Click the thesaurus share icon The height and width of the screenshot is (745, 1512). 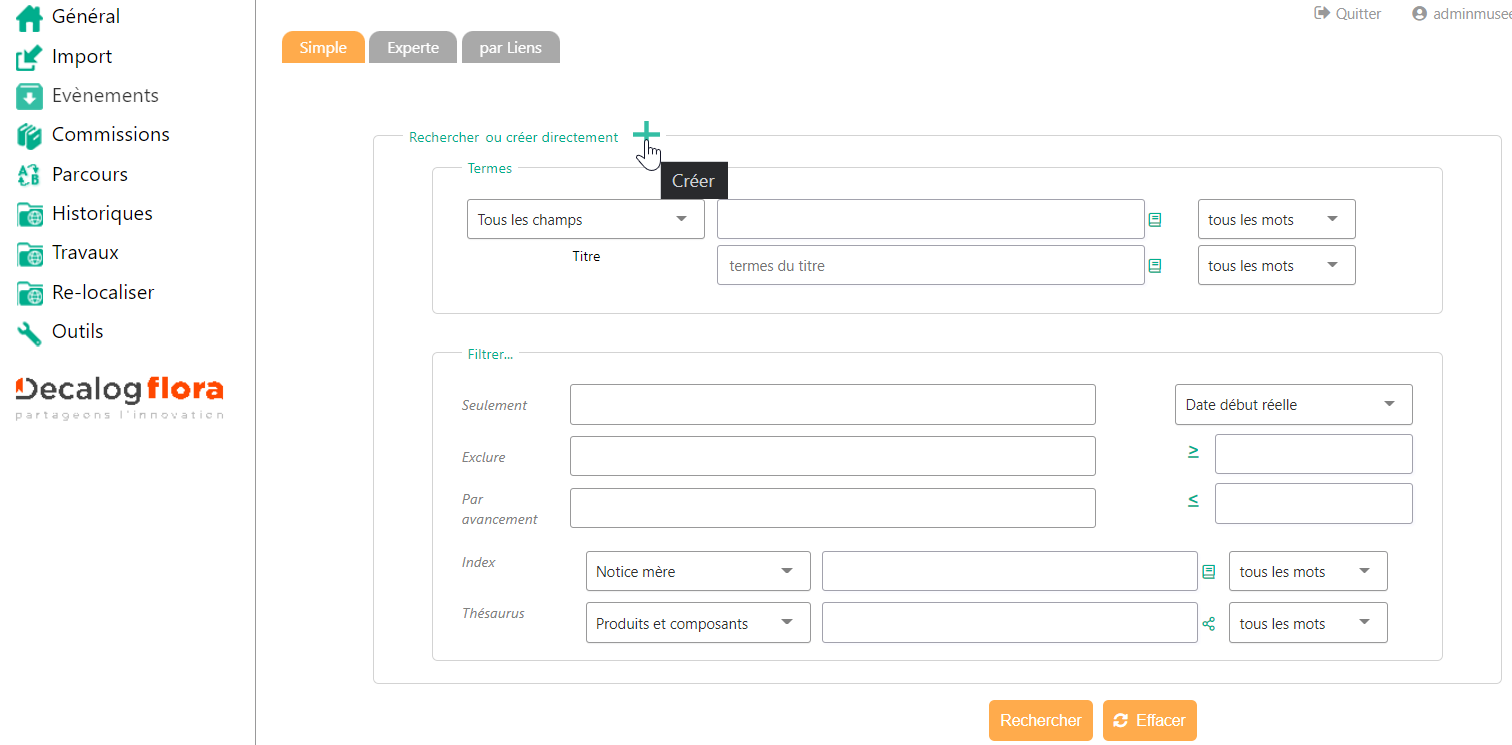tap(1209, 624)
